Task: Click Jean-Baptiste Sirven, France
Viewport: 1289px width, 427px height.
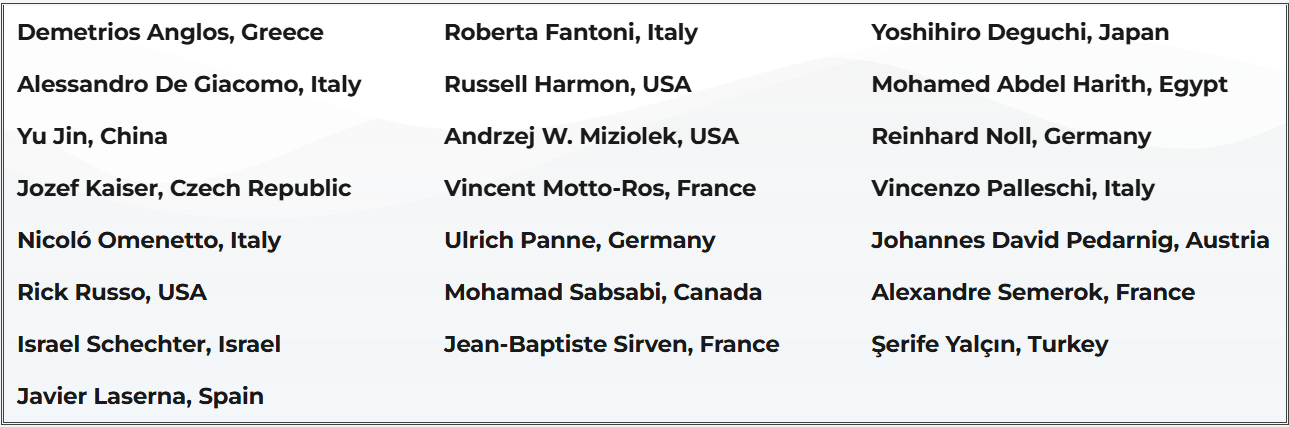Action: (x=611, y=344)
